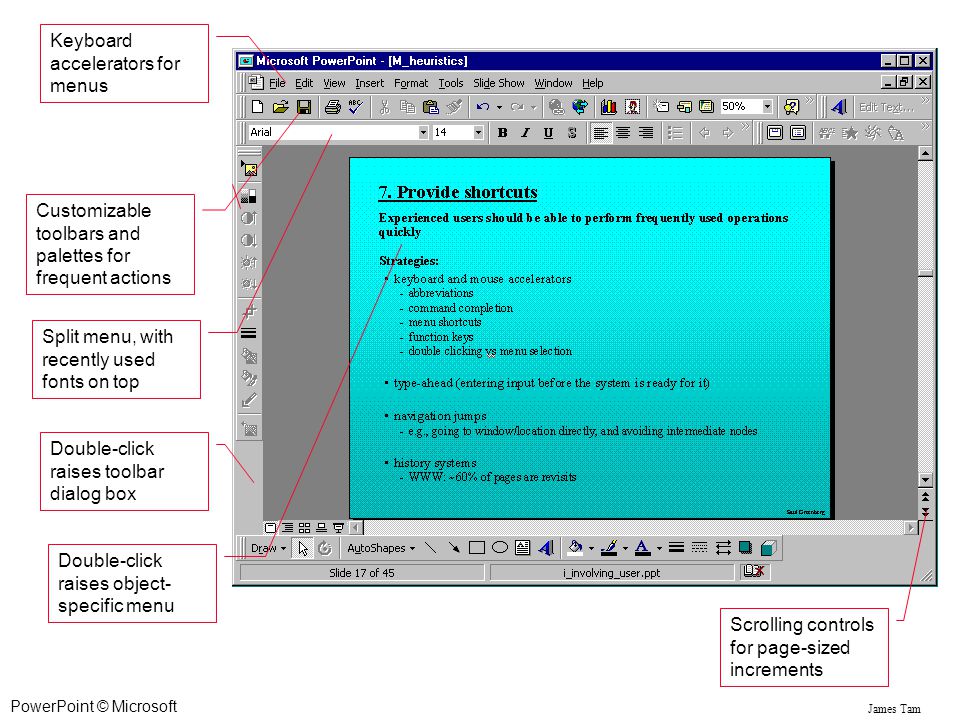Viewport: 960px width, 720px height.
Task: Open the File menu
Action: click(x=277, y=83)
